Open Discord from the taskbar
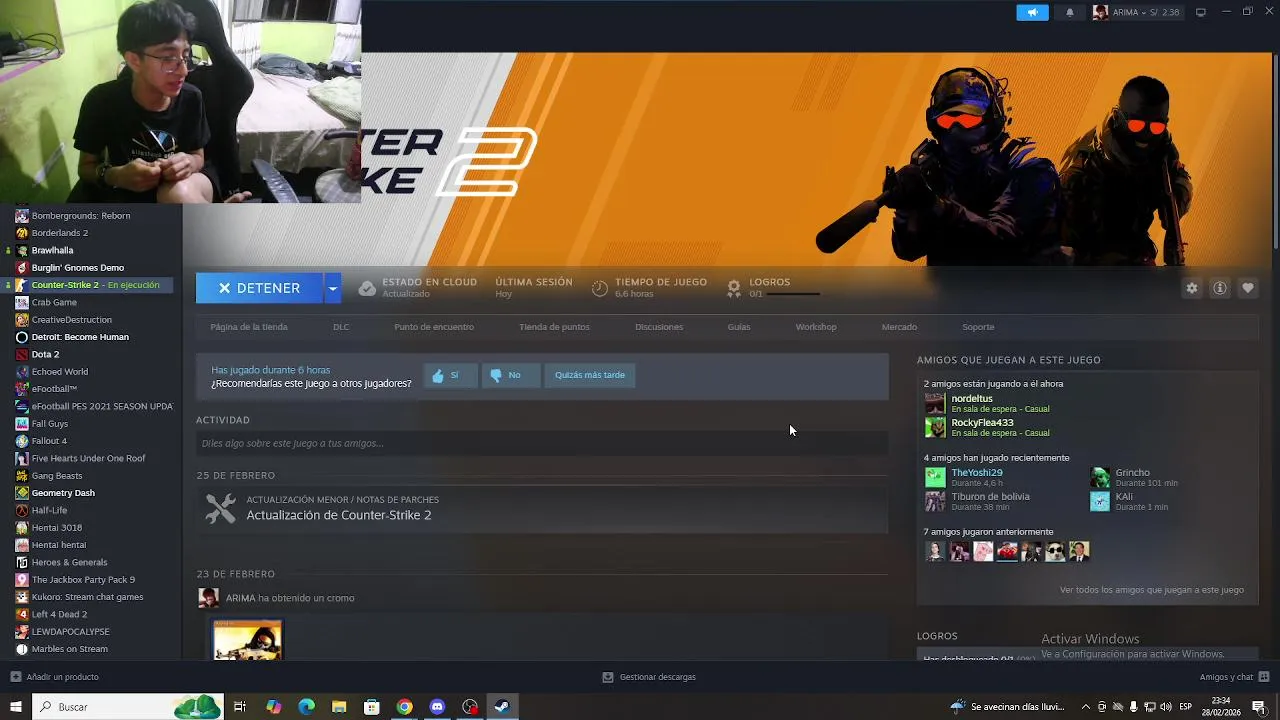Image resolution: width=1280 pixels, height=720 pixels. [437, 707]
